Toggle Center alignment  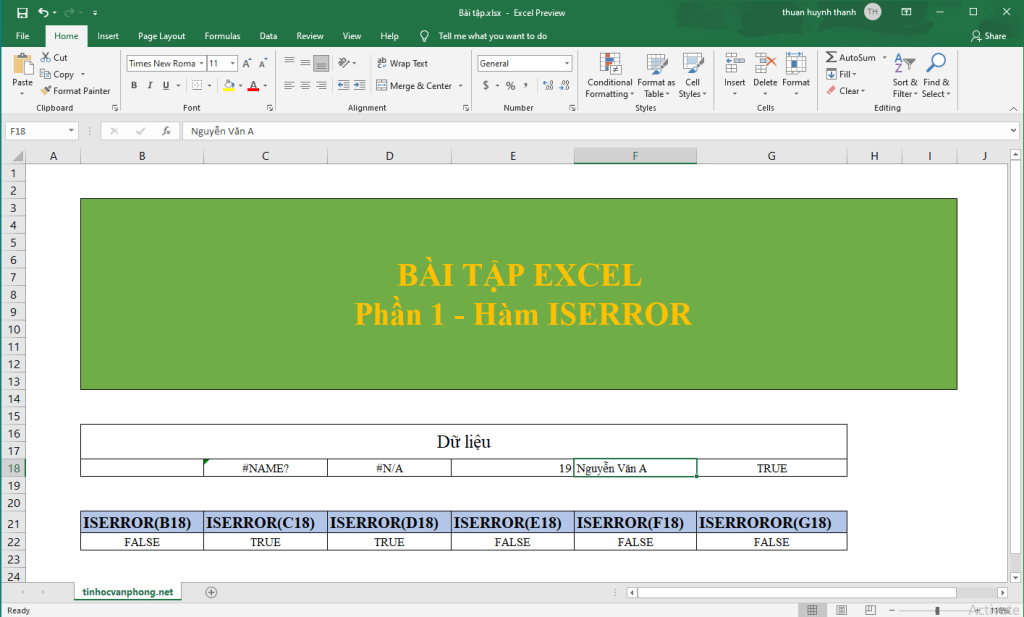[x=305, y=86]
